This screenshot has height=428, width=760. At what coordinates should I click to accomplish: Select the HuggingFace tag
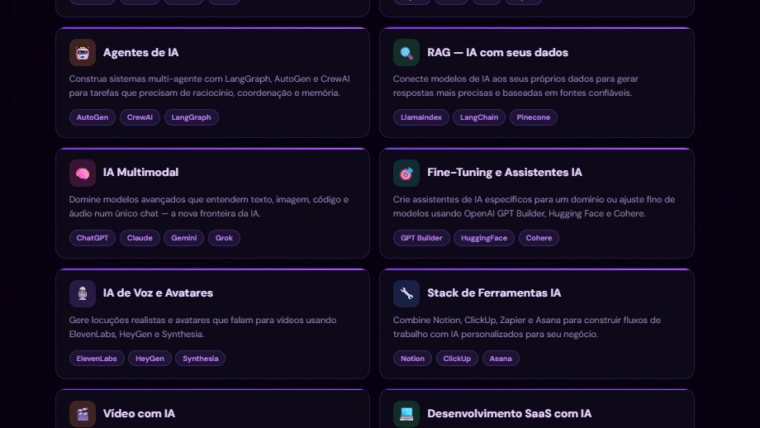(x=484, y=238)
